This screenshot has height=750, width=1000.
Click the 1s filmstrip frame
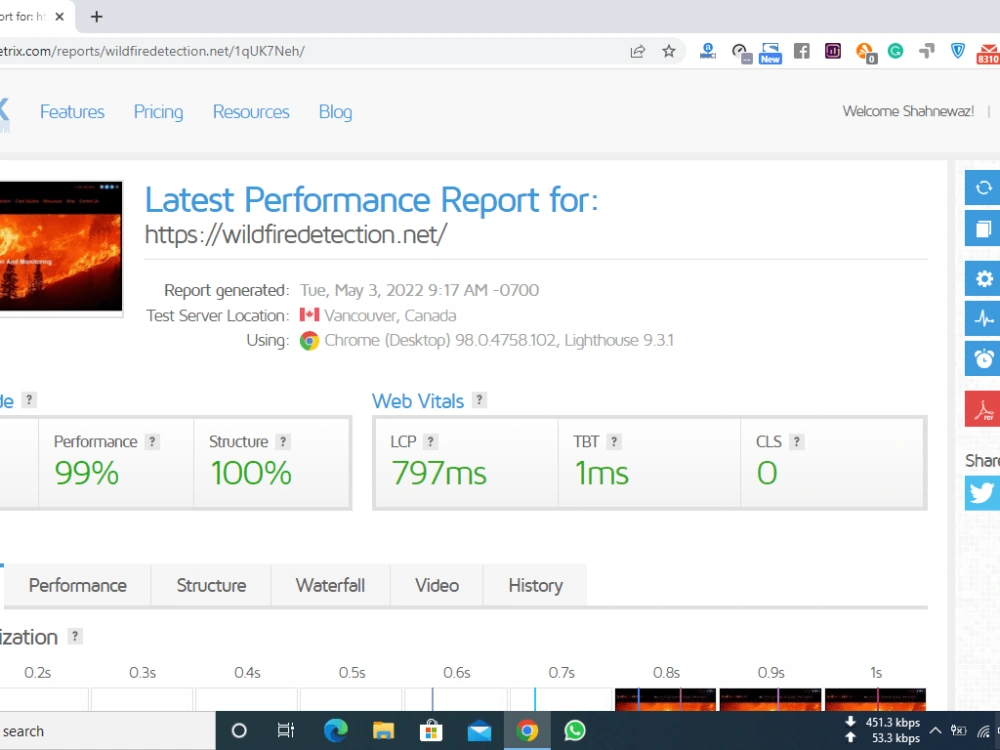point(875,700)
